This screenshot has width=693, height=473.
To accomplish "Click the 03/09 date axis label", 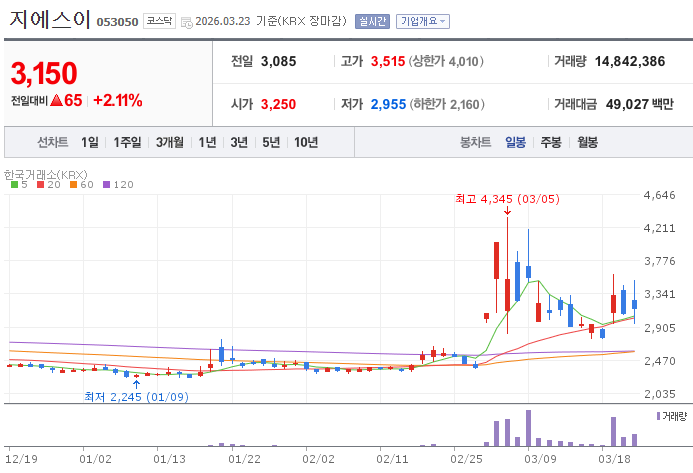I will click(x=540, y=459).
